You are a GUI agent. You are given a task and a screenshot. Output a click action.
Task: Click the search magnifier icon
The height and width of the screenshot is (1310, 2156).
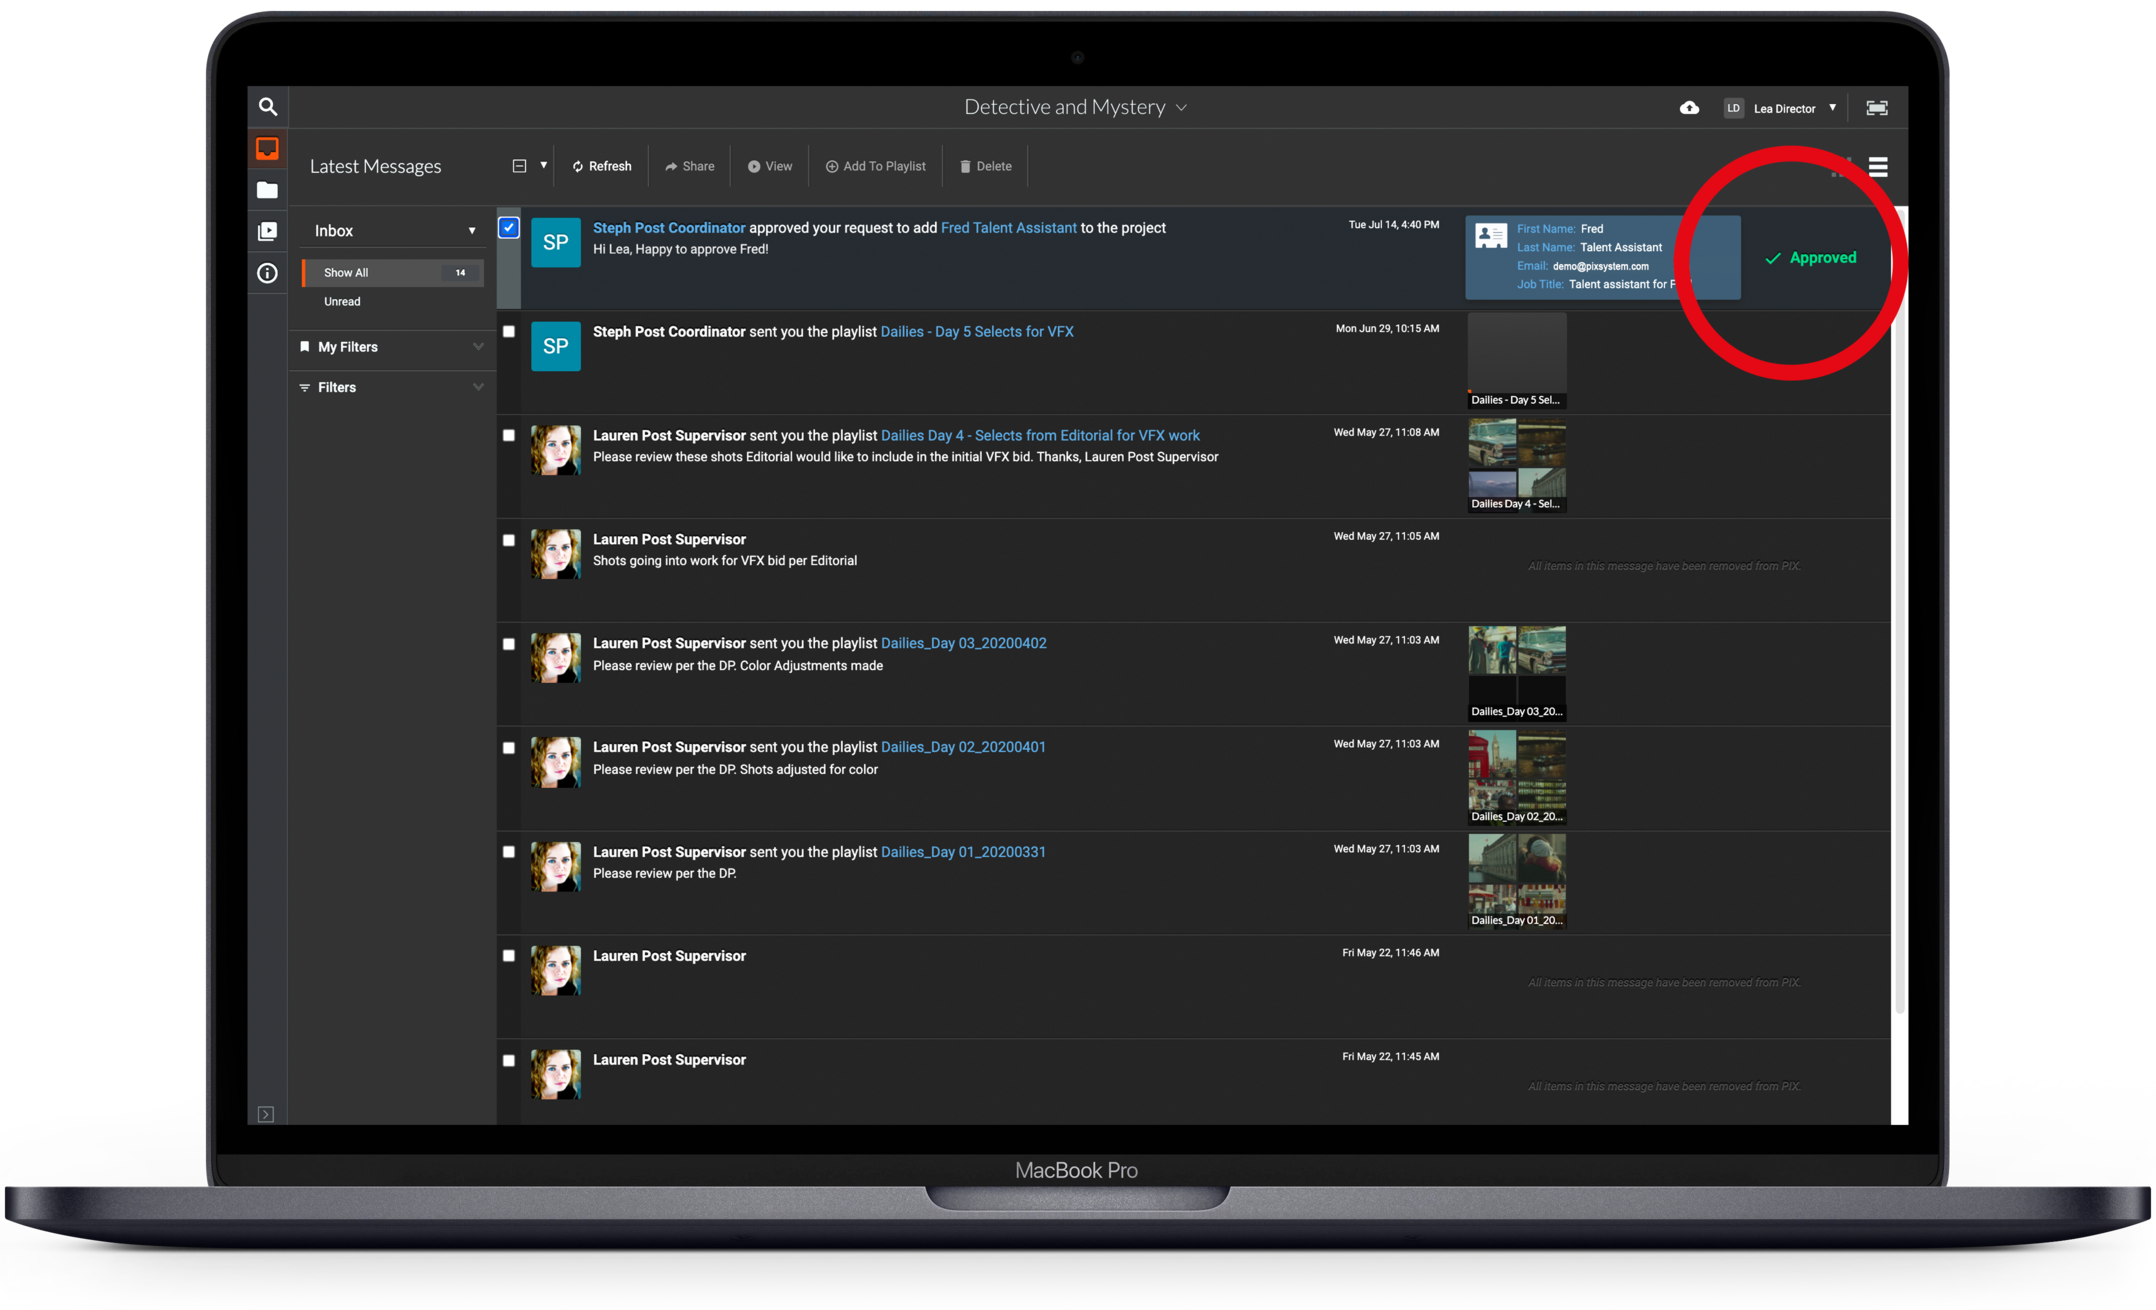(x=267, y=107)
